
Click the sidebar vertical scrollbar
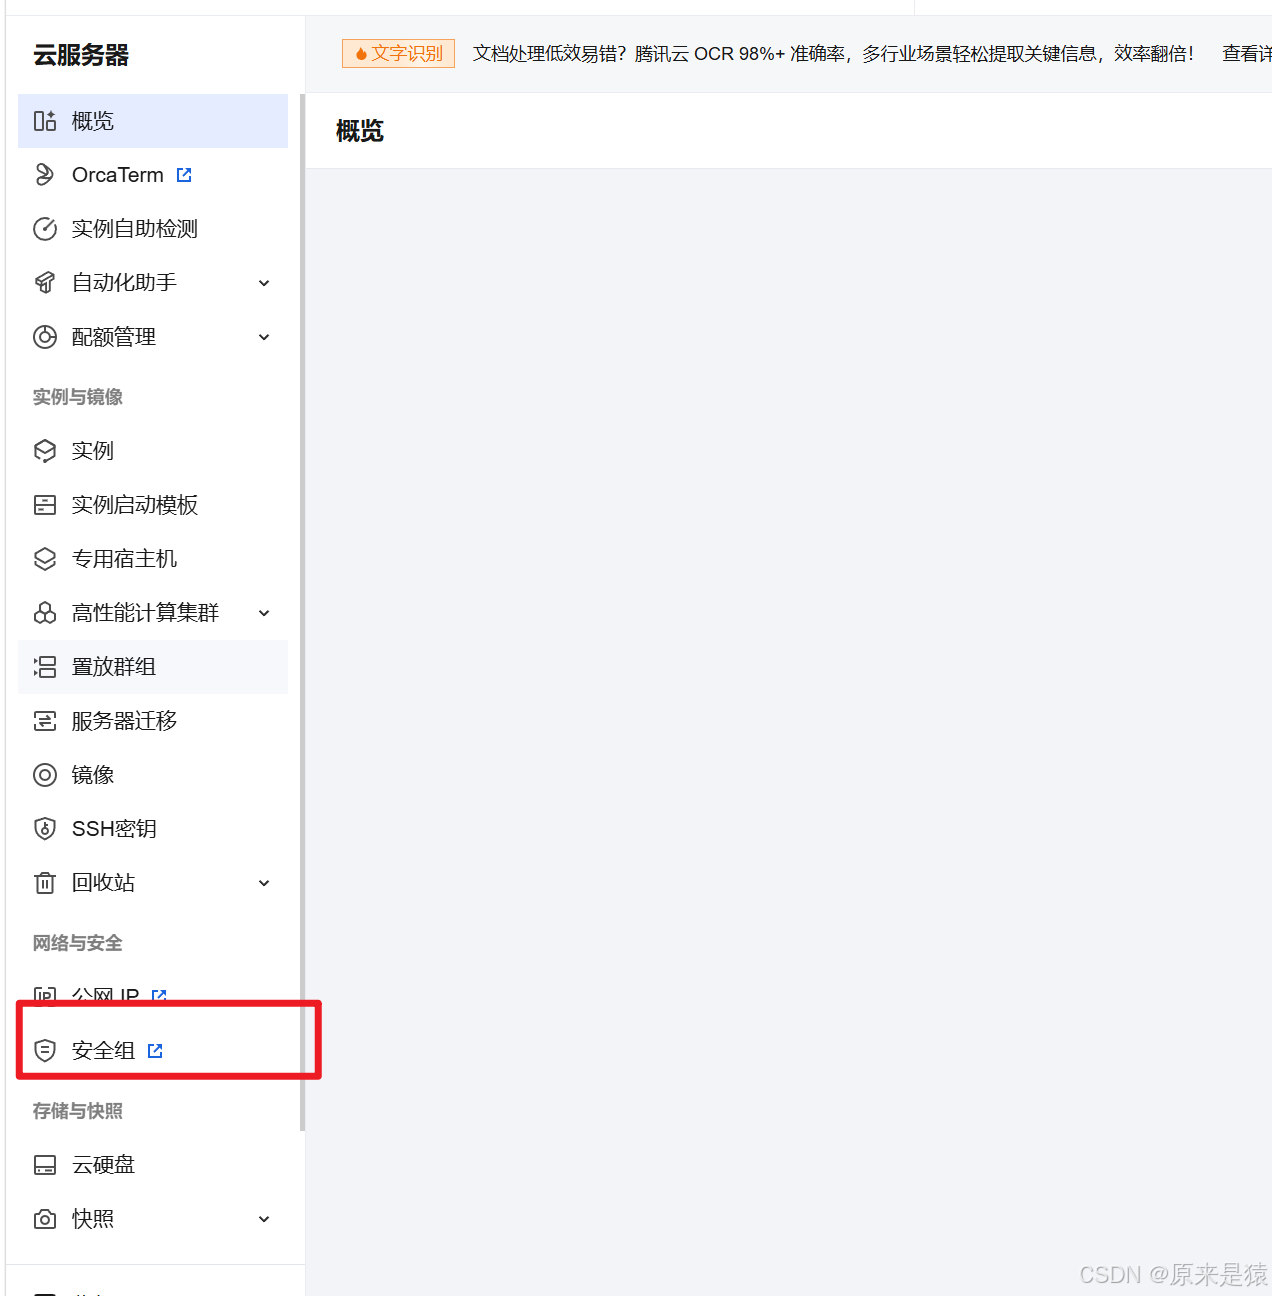pyautogui.click(x=302, y=612)
